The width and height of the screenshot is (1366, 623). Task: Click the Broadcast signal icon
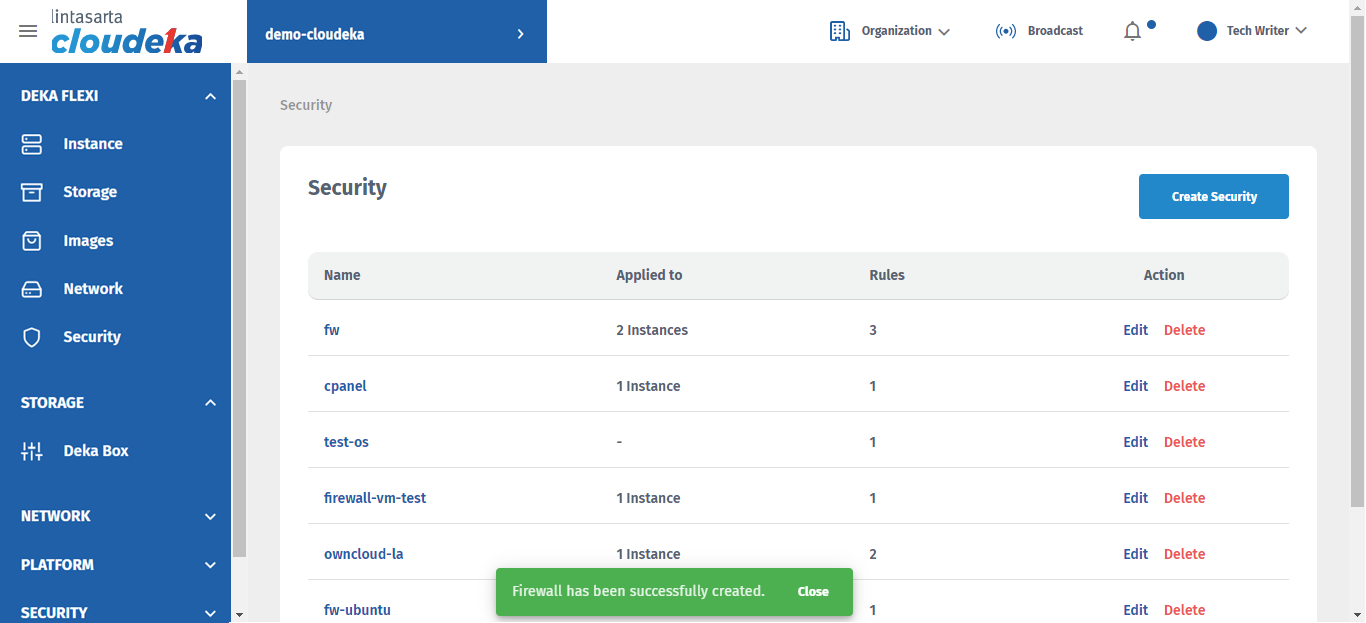click(x=1006, y=31)
